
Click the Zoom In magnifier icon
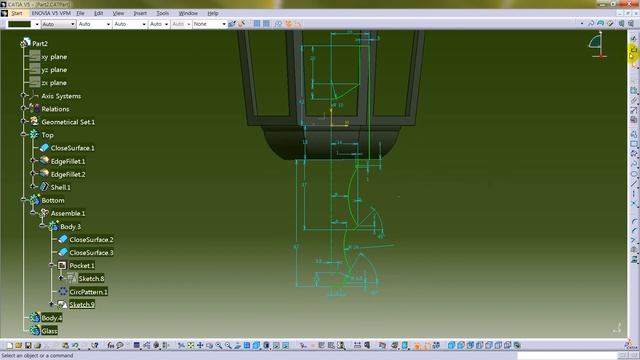pos(219,346)
